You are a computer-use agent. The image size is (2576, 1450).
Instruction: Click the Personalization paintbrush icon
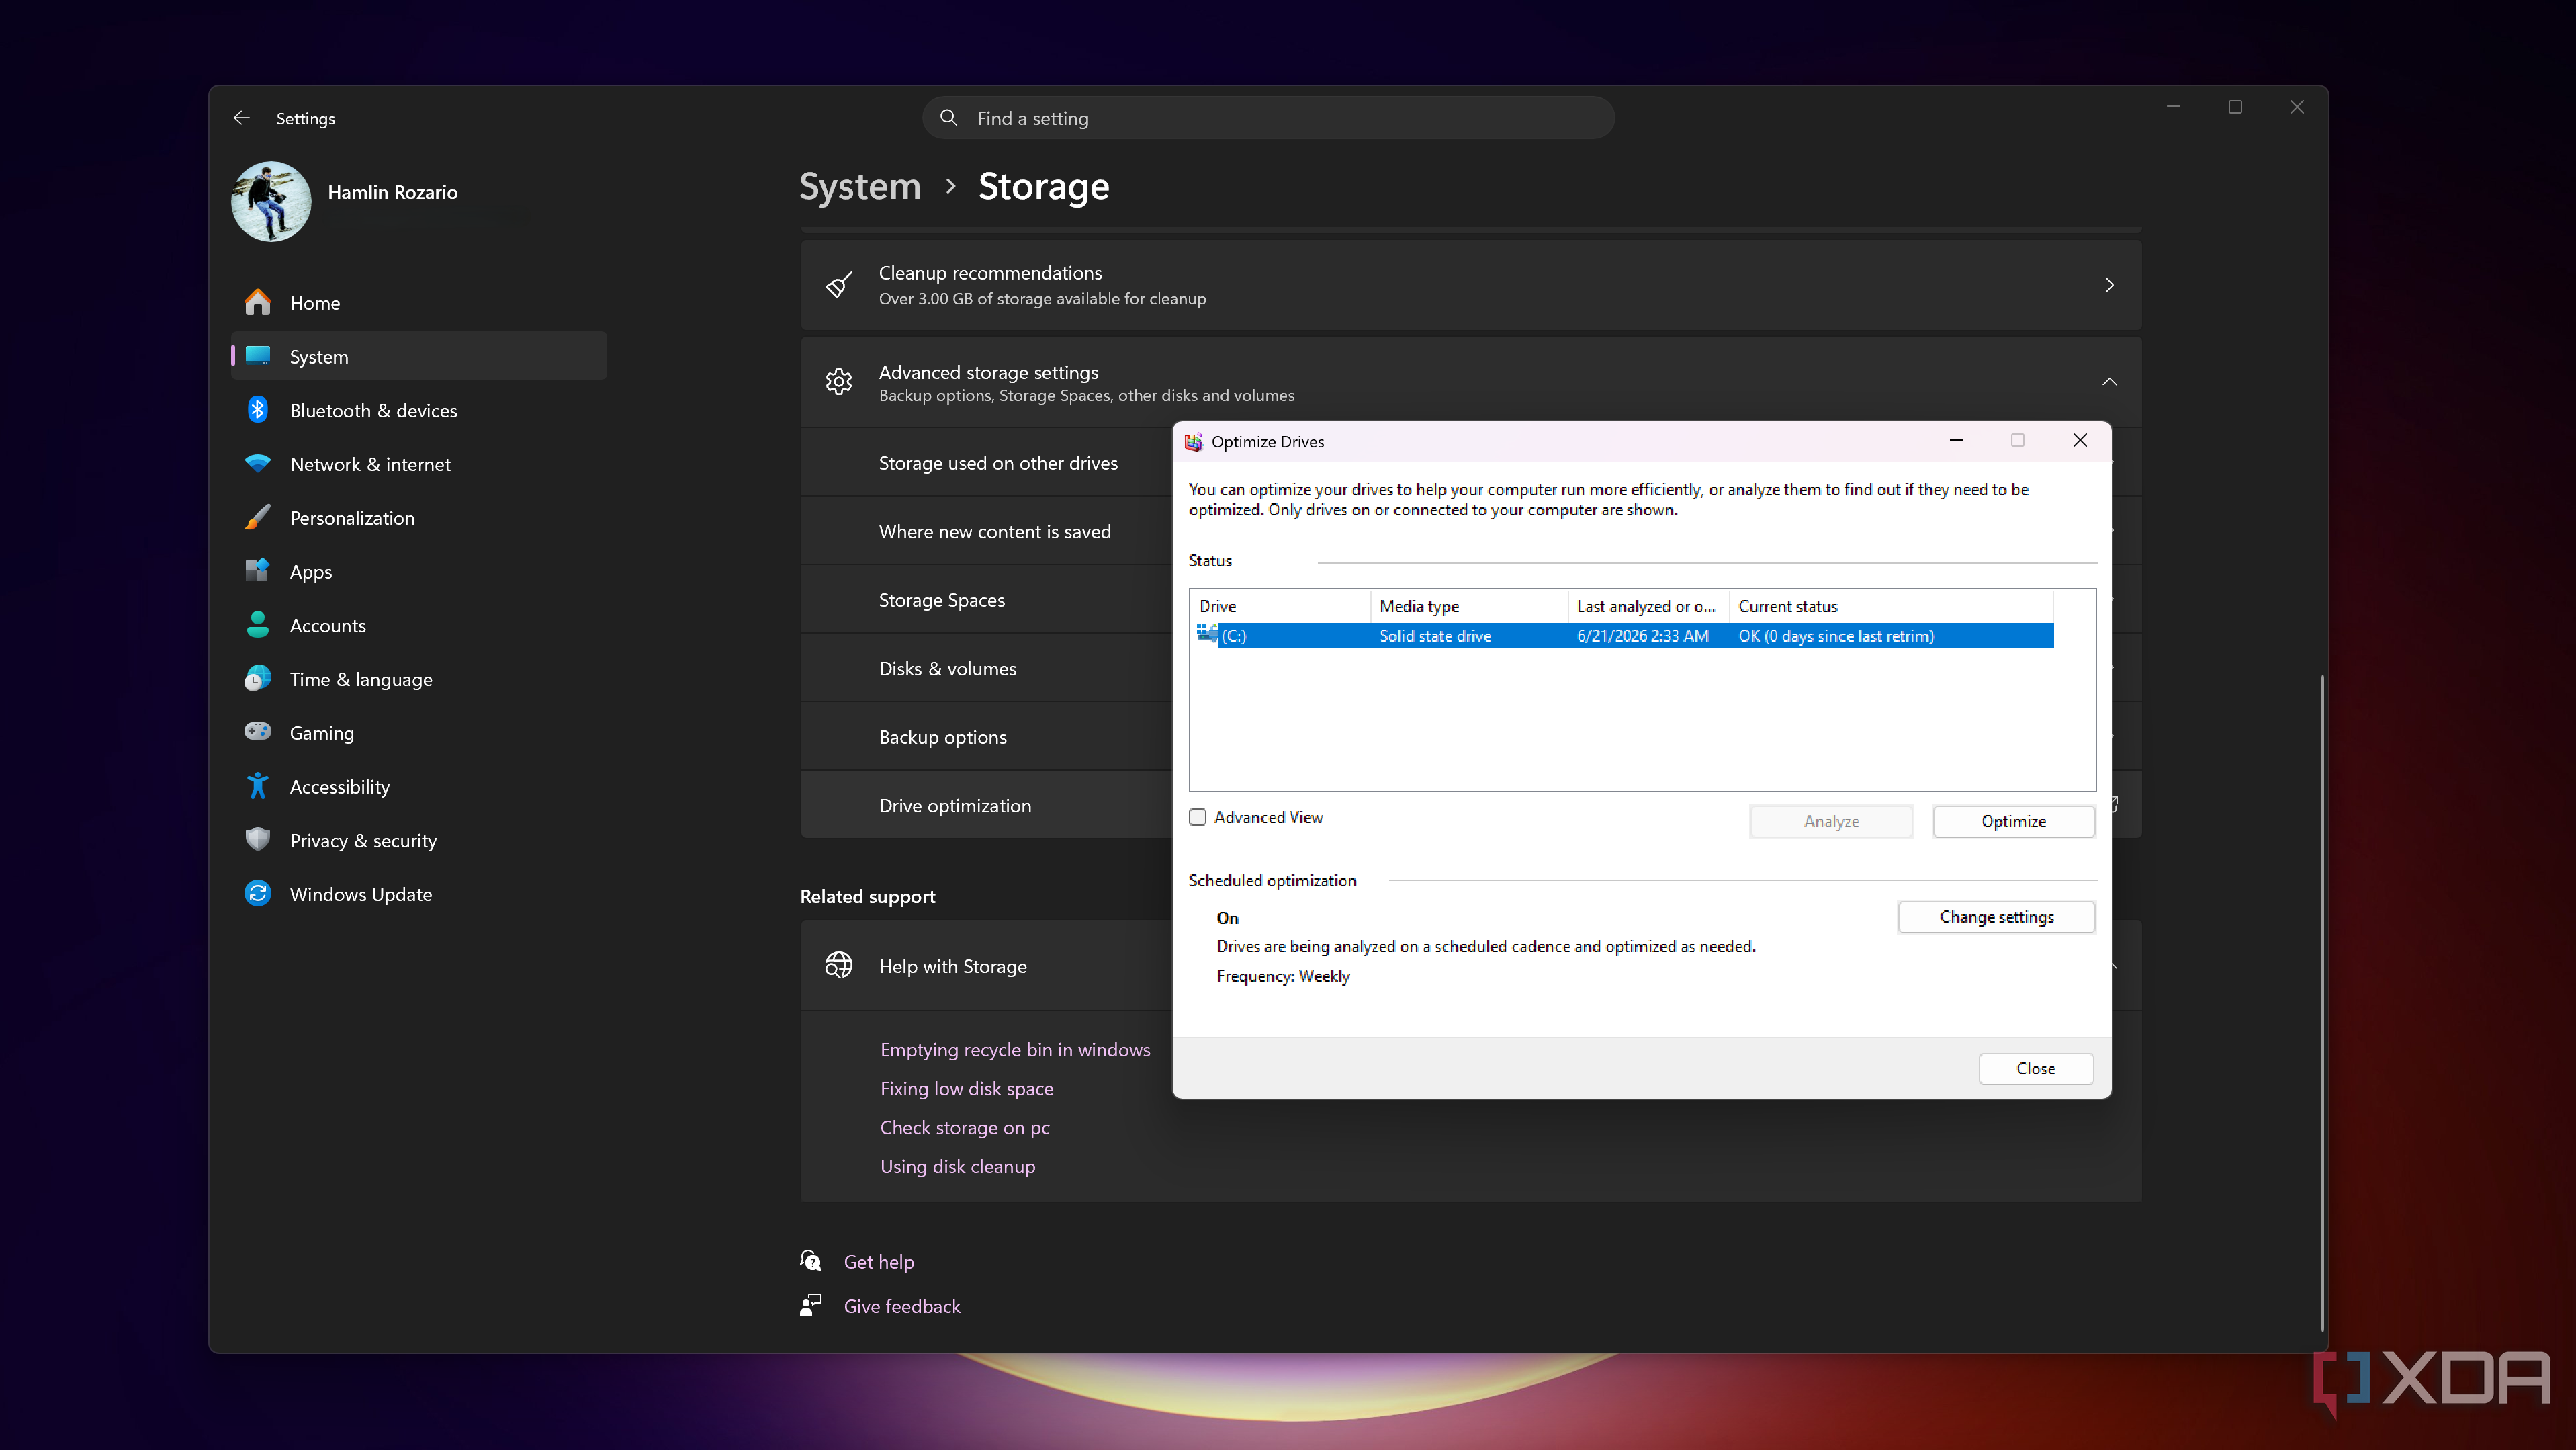point(258,517)
